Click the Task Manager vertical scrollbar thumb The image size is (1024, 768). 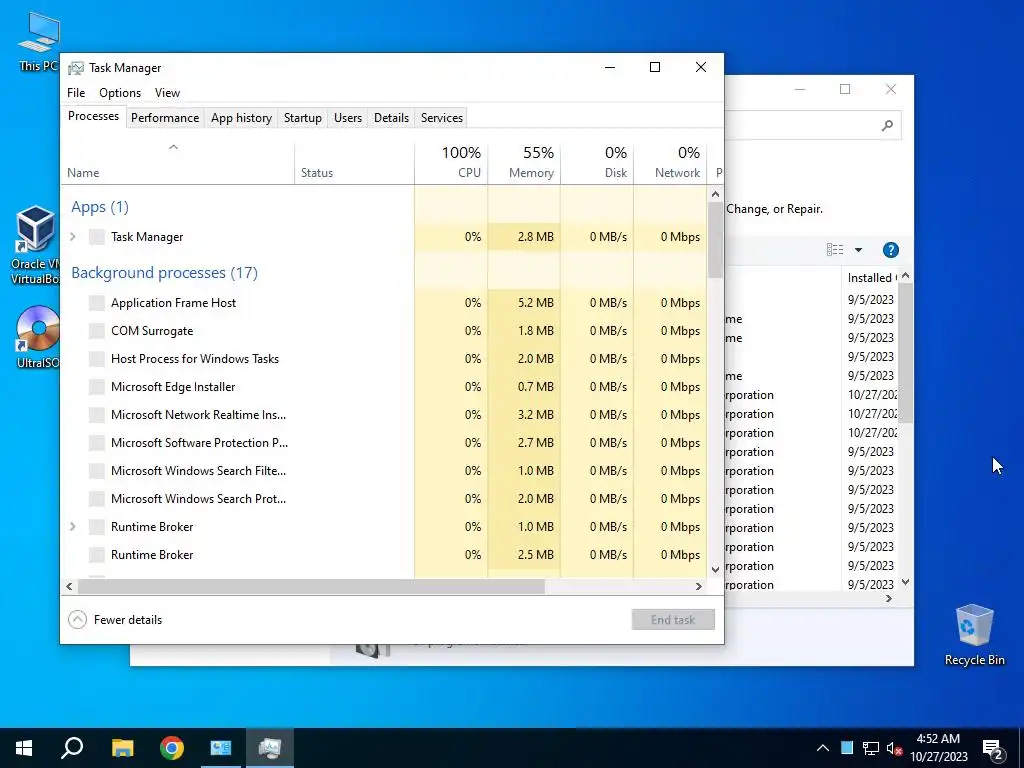click(715, 240)
